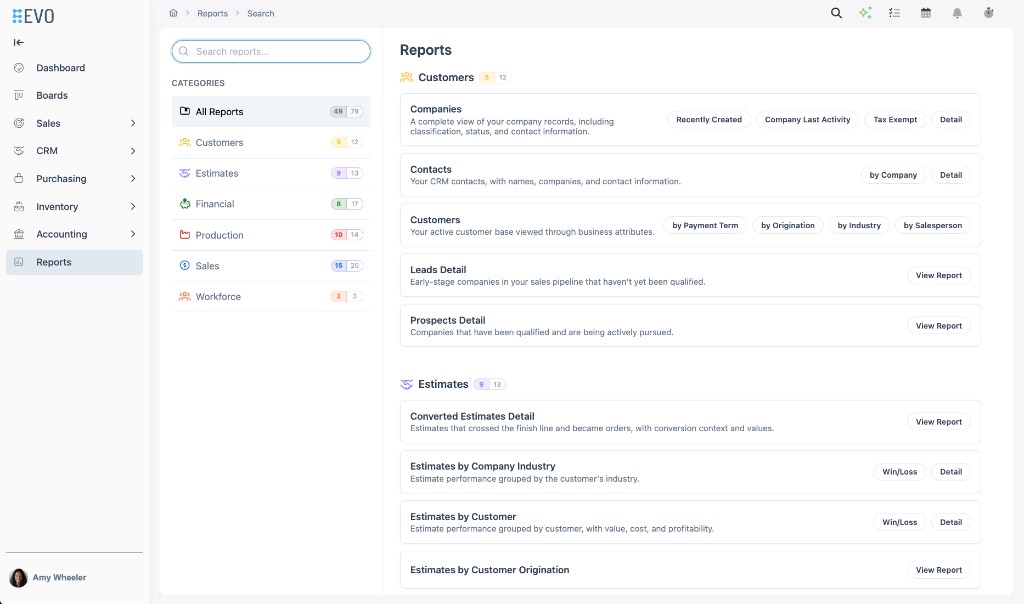Open the calendar icon in top bar
Image resolution: width=1024 pixels, height=604 pixels.
point(925,13)
